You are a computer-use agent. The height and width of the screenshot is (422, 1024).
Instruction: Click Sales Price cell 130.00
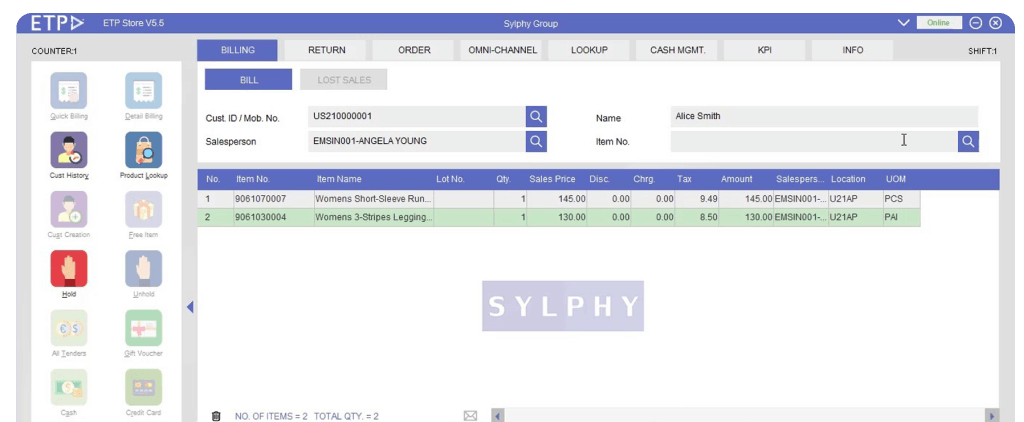557,218
